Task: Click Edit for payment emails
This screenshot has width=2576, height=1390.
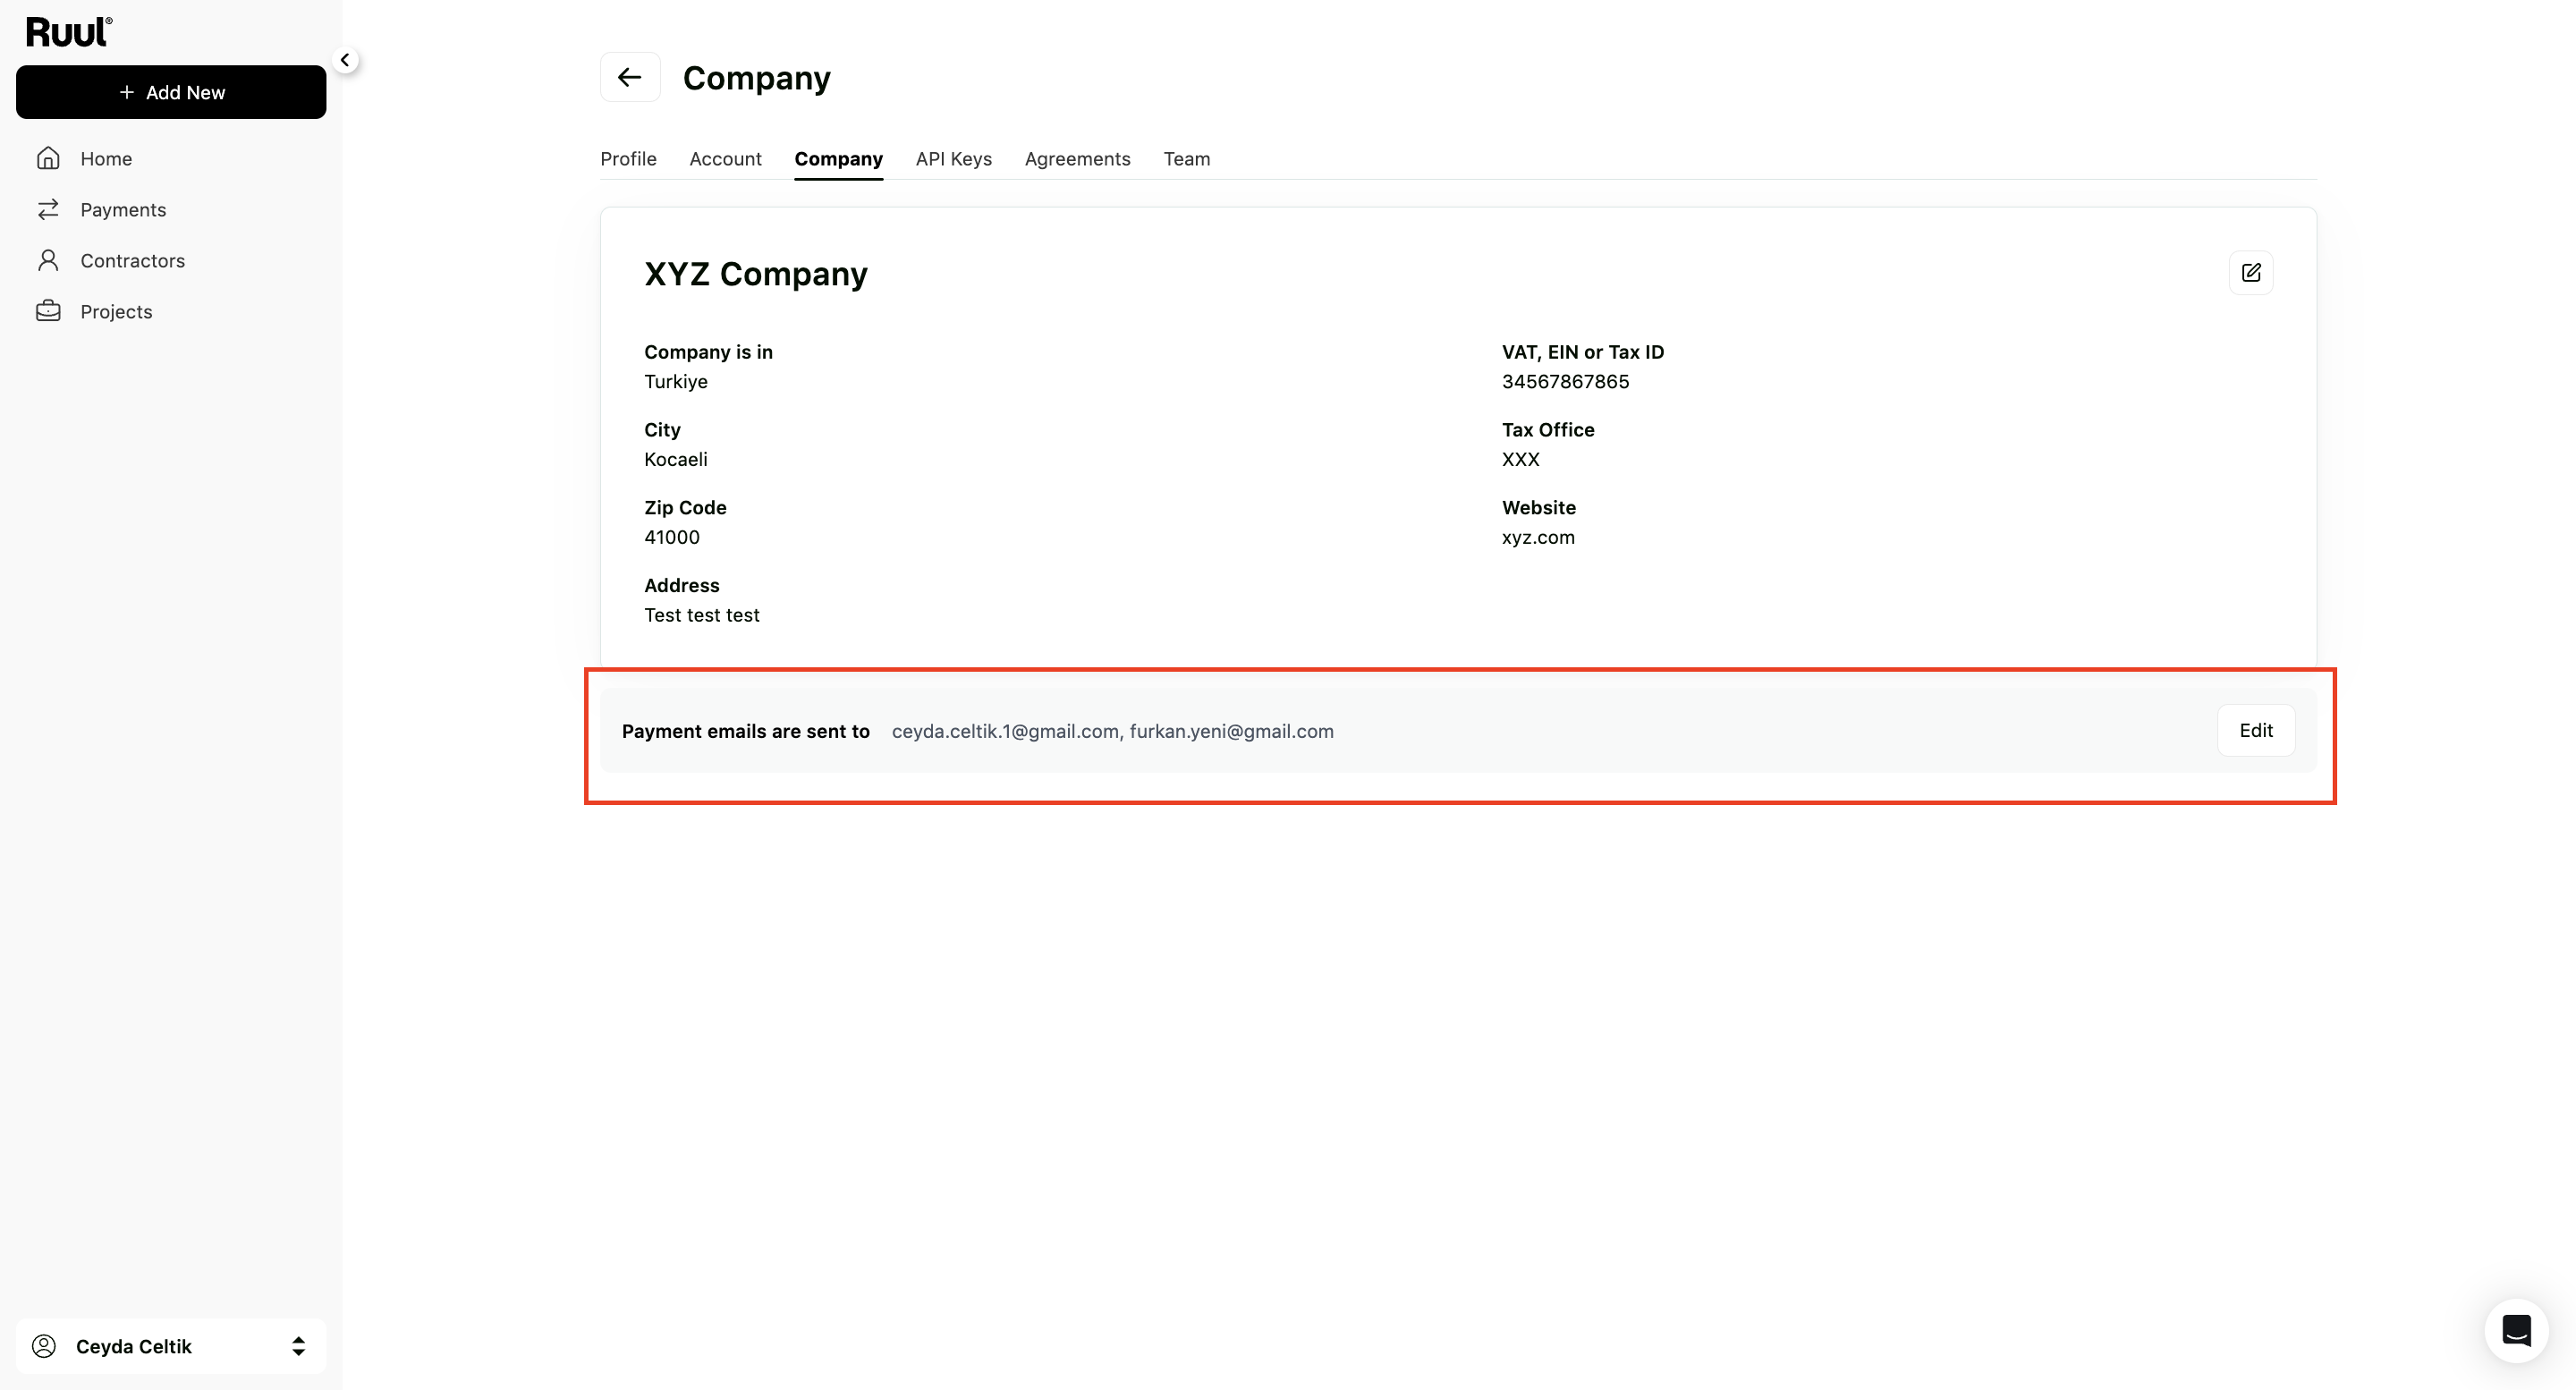Action: [x=2256, y=730]
